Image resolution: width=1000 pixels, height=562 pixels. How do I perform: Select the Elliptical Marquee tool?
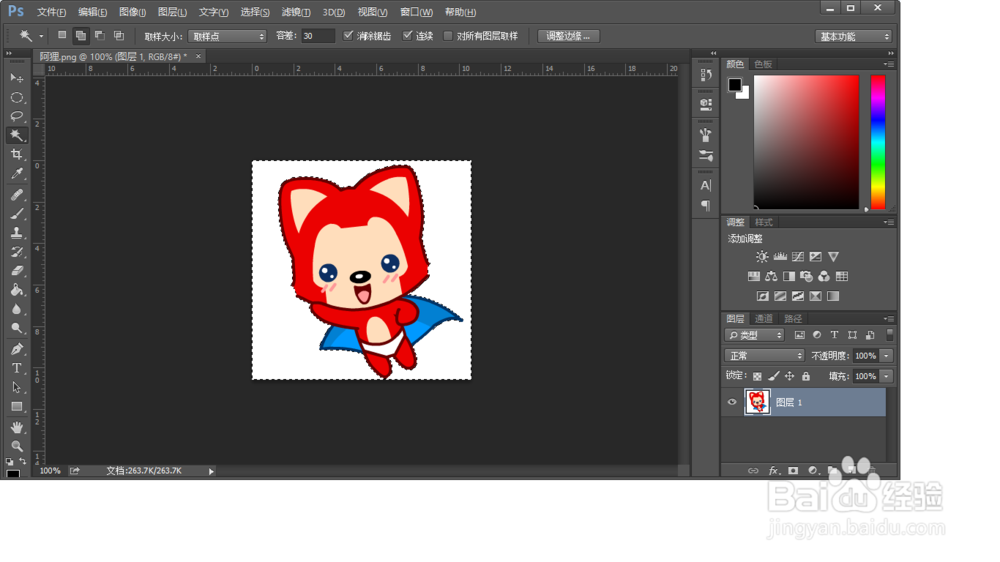click(17, 98)
